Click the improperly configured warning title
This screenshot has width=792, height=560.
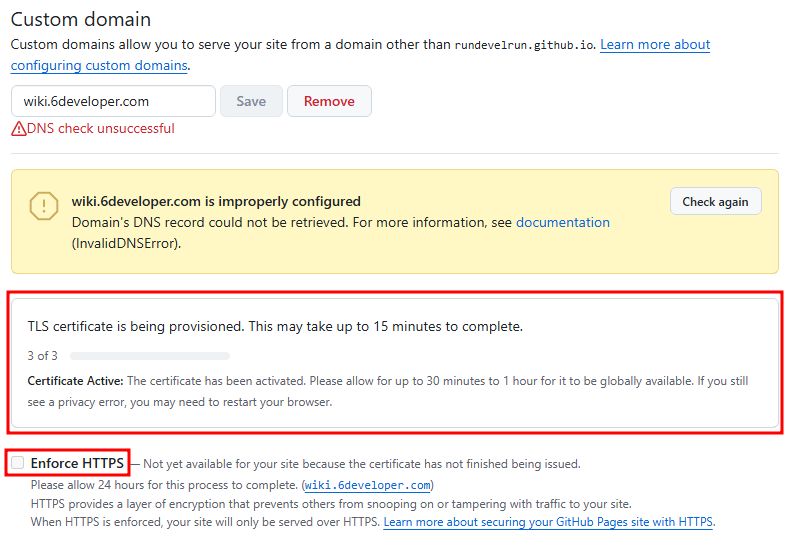pyautogui.click(x=216, y=201)
